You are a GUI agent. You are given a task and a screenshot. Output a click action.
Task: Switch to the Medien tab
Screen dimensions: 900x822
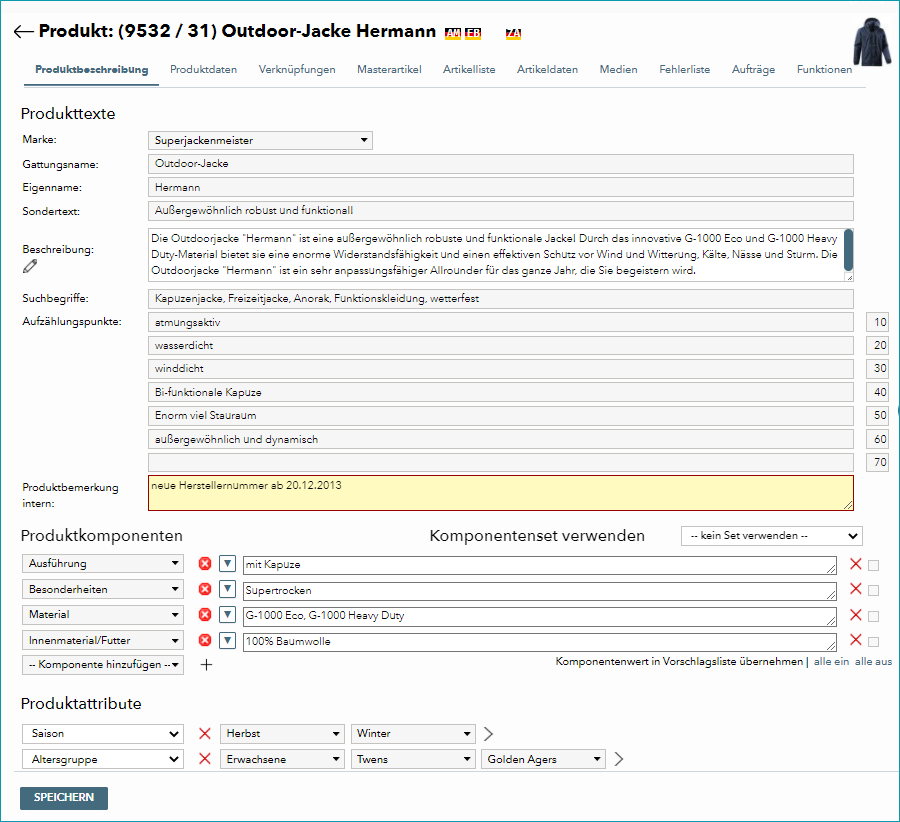click(x=618, y=69)
